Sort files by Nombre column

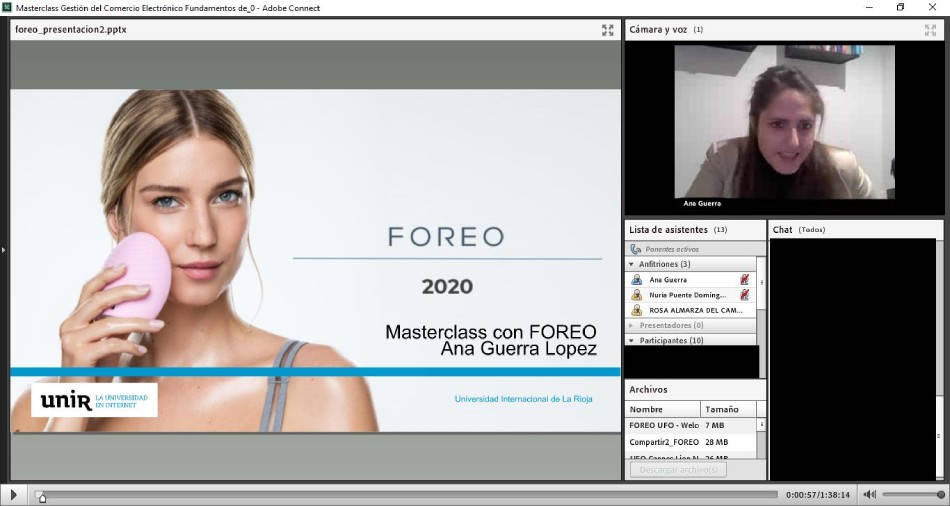pyautogui.click(x=663, y=409)
